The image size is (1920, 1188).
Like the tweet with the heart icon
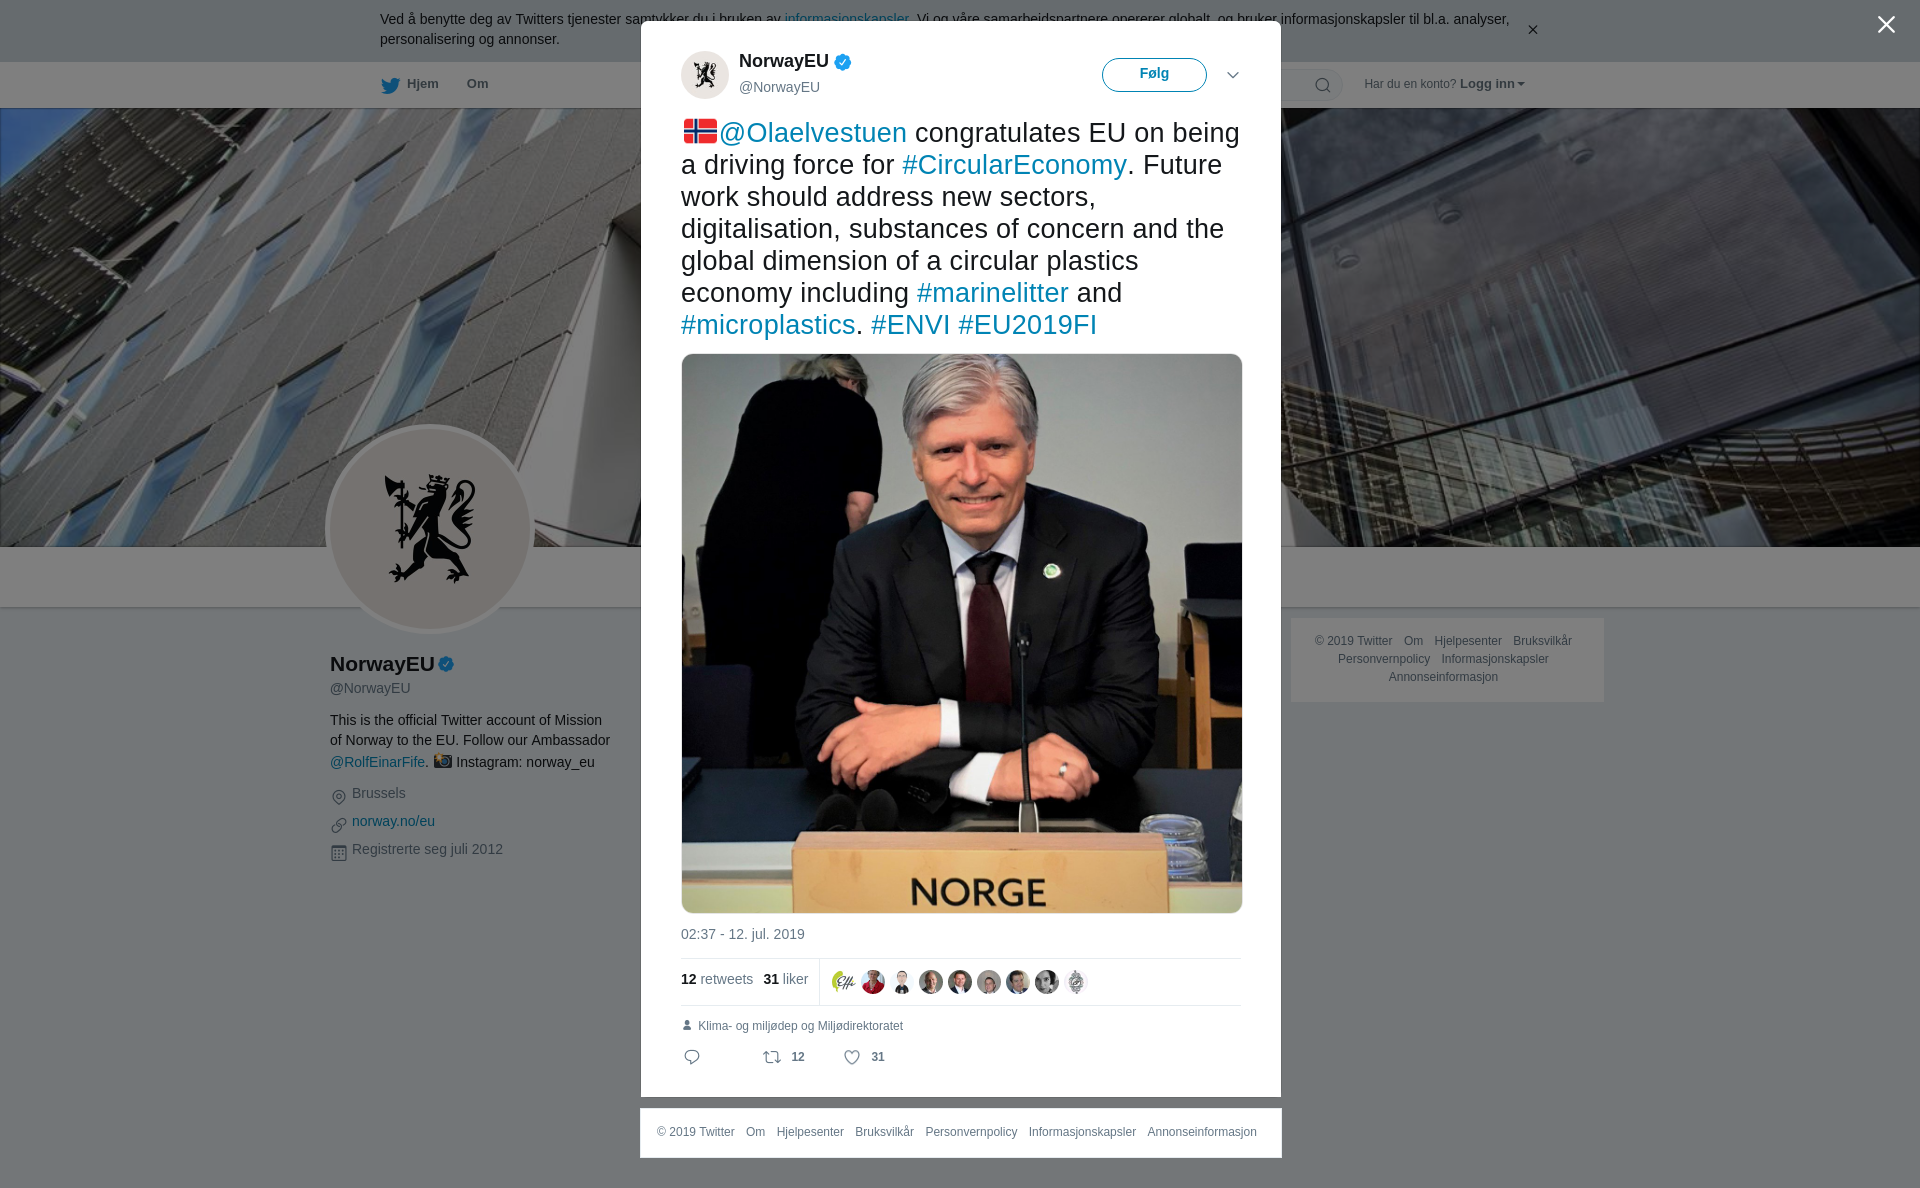point(852,1057)
